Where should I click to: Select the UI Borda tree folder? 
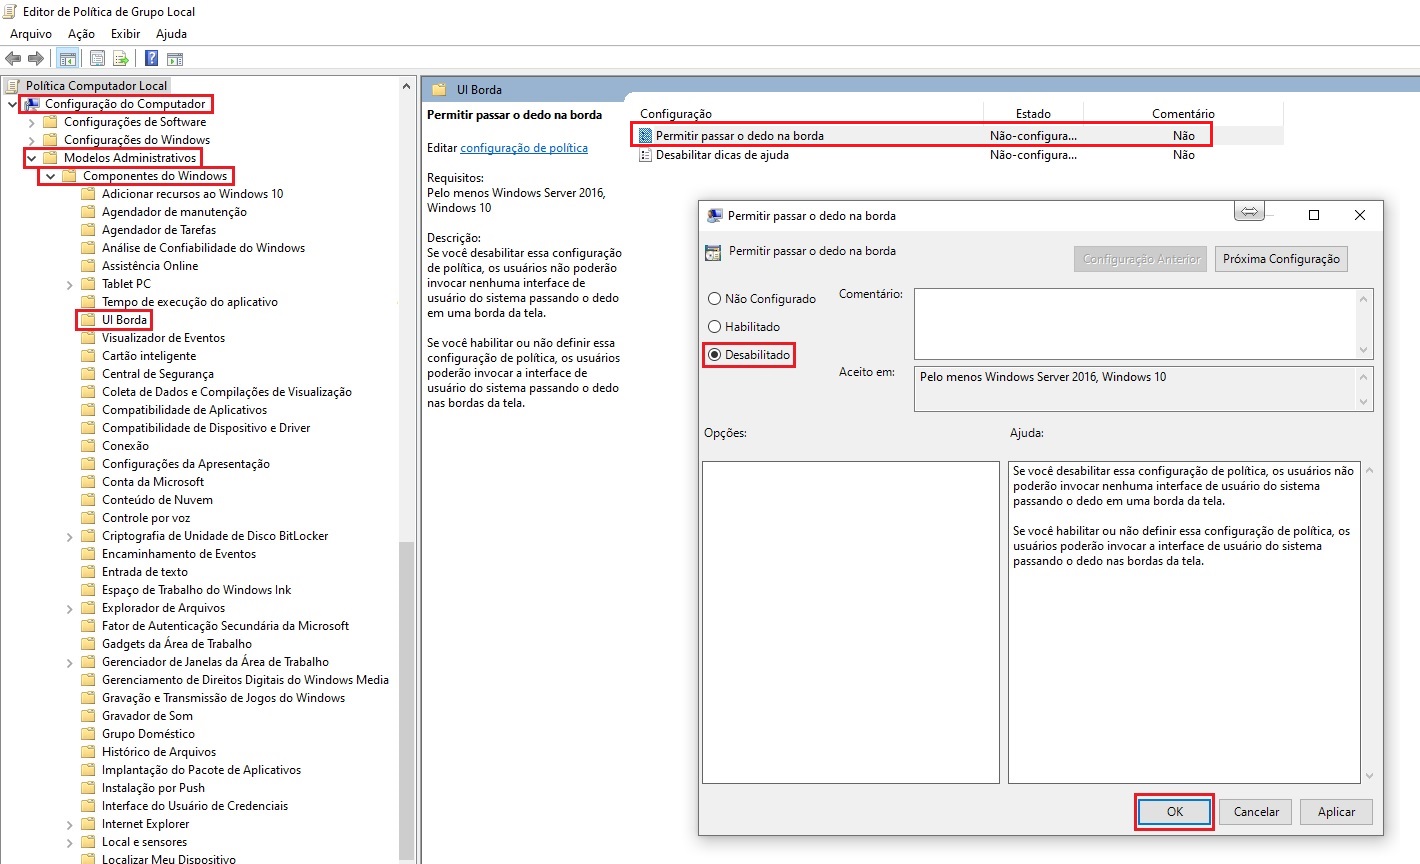(124, 320)
